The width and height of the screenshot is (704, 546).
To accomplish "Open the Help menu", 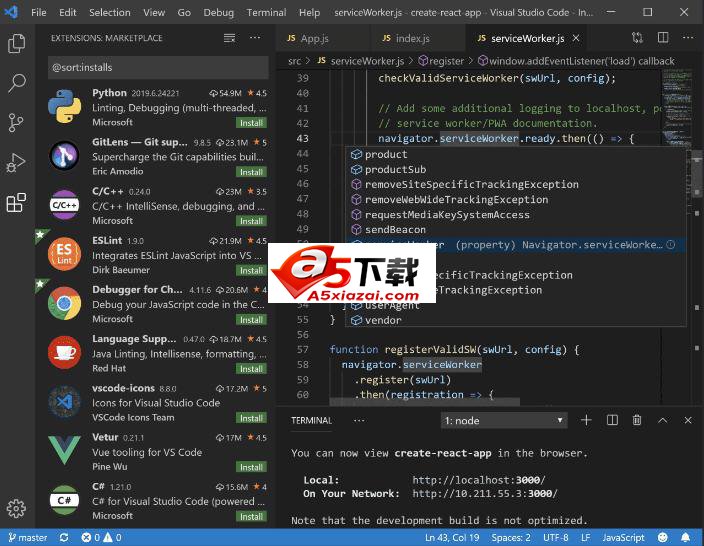I will pos(309,12).
